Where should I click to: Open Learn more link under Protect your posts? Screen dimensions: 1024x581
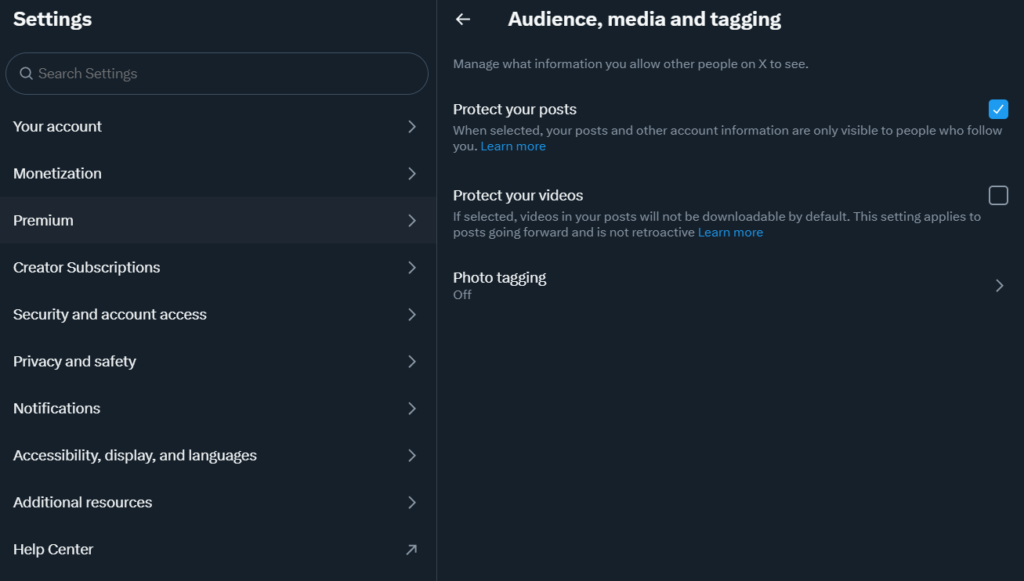click(x=513, y=146)
